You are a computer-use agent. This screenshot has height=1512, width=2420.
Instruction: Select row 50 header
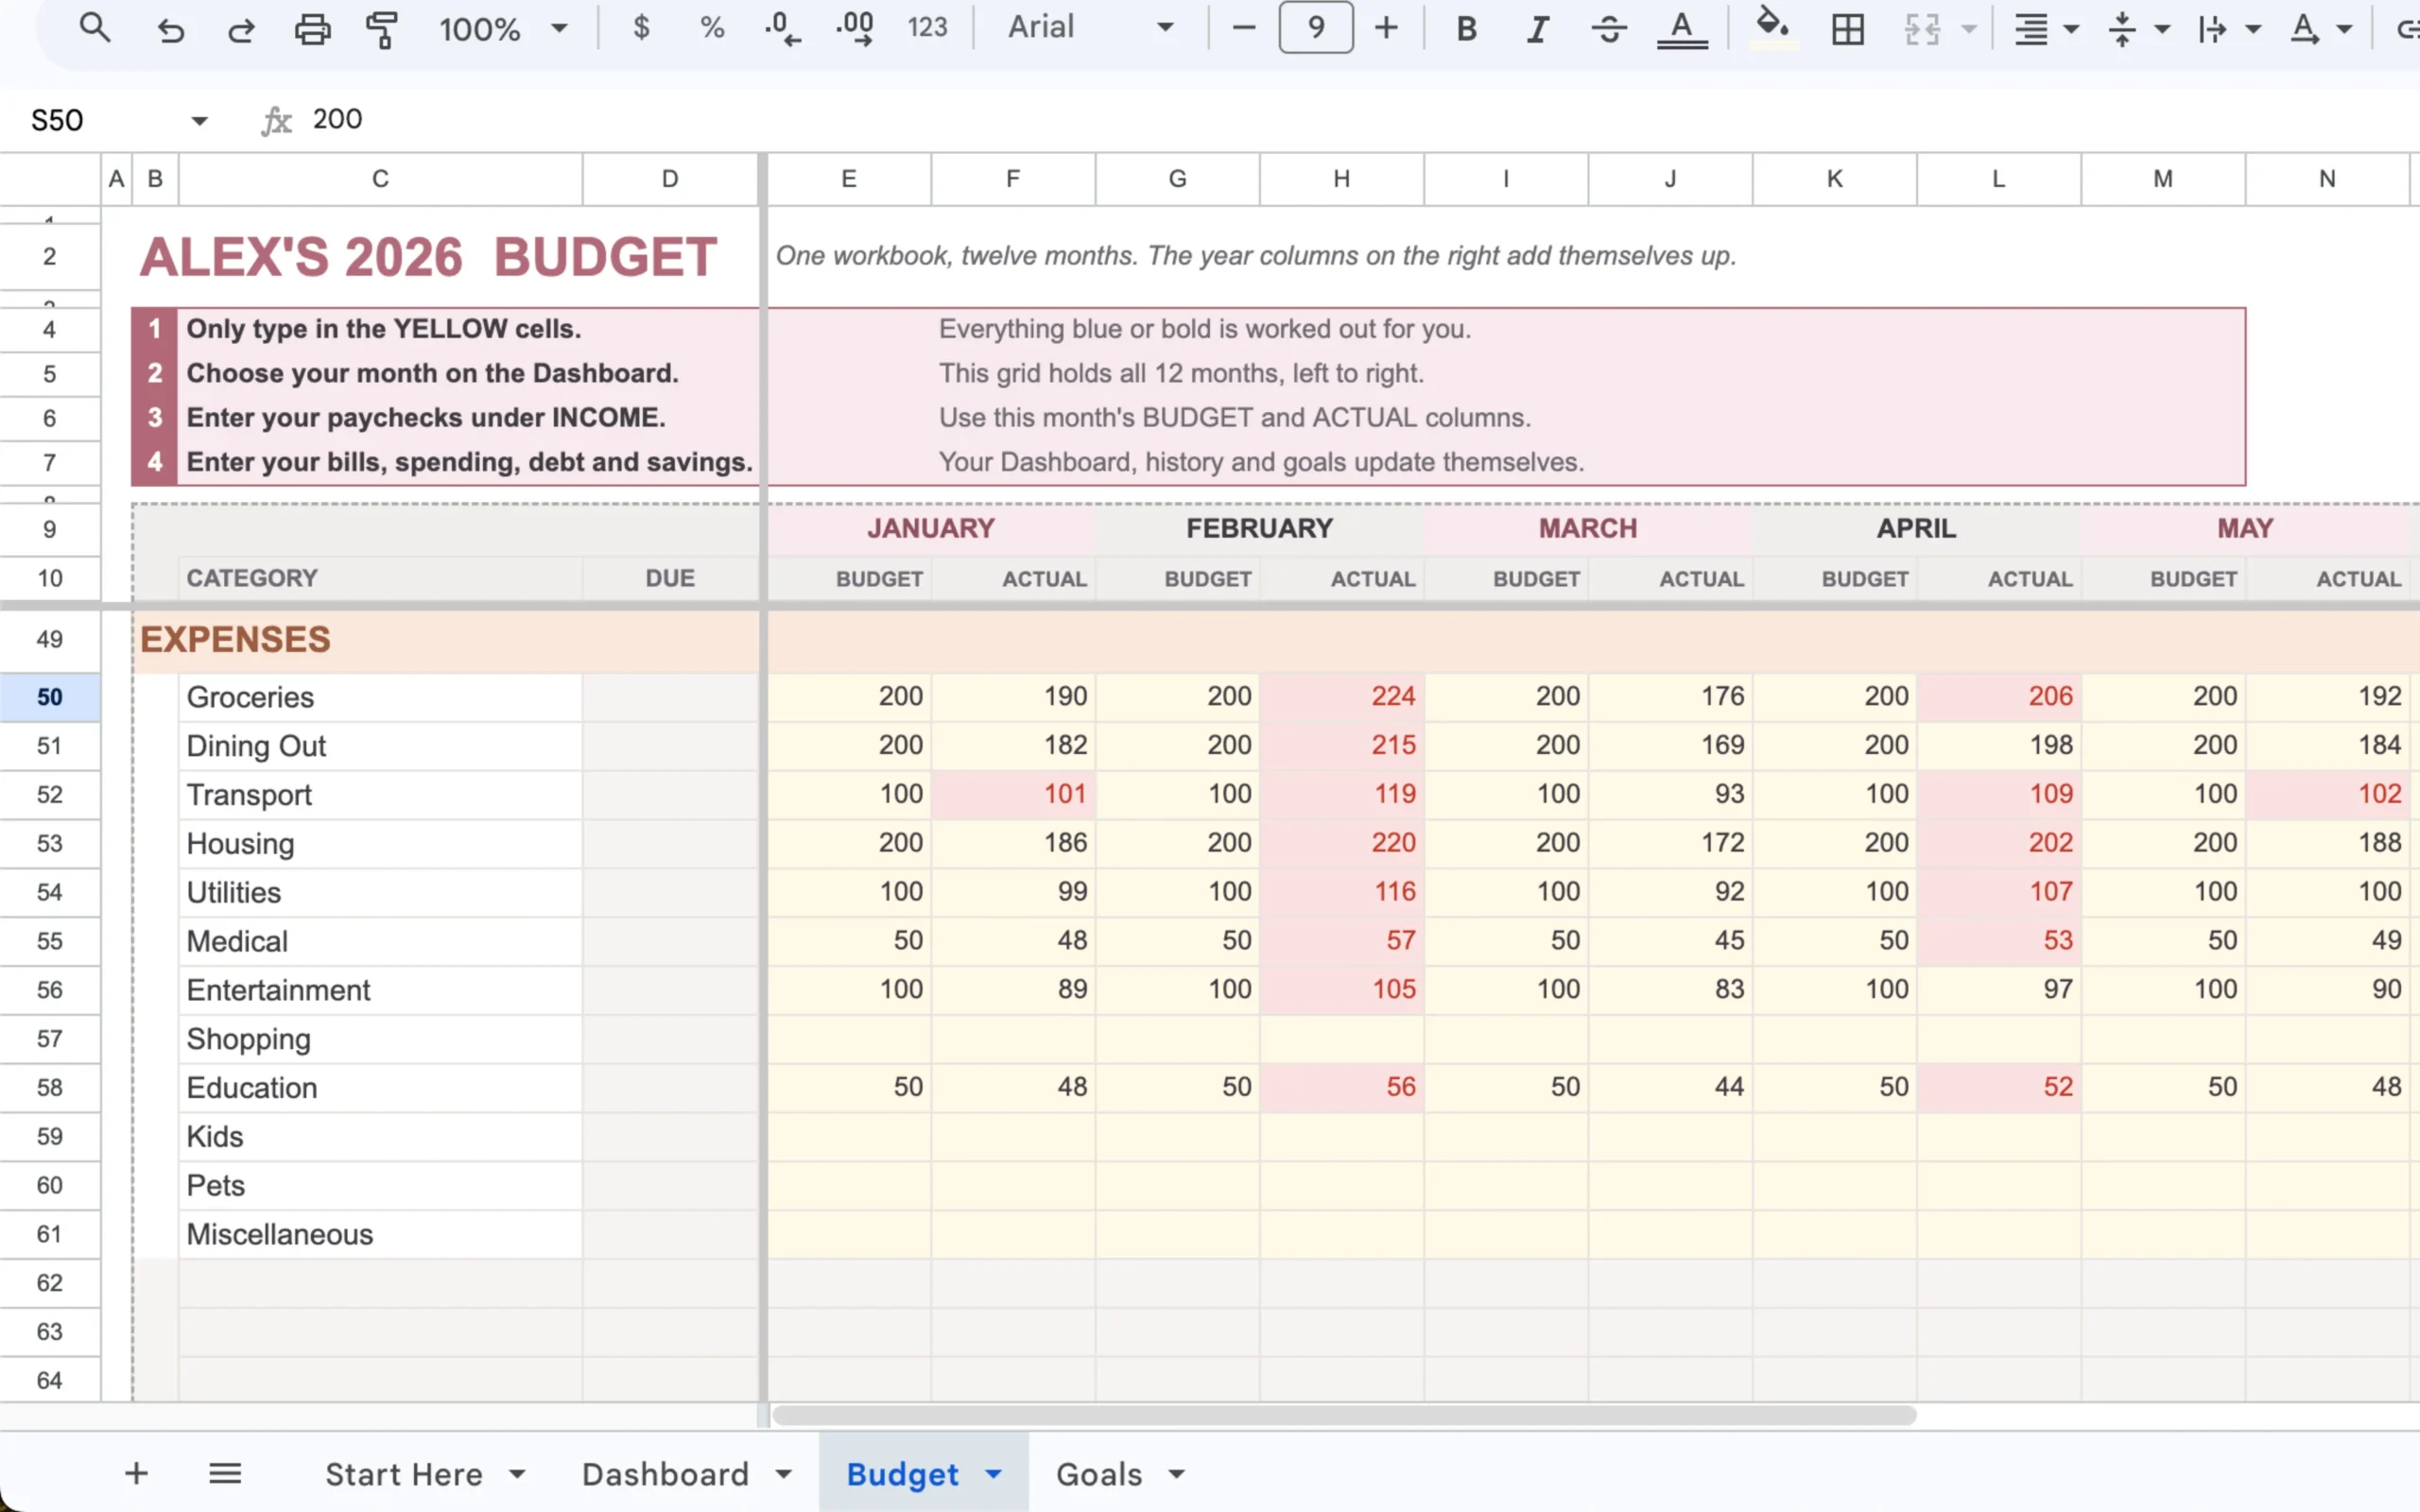coord(50,697)
